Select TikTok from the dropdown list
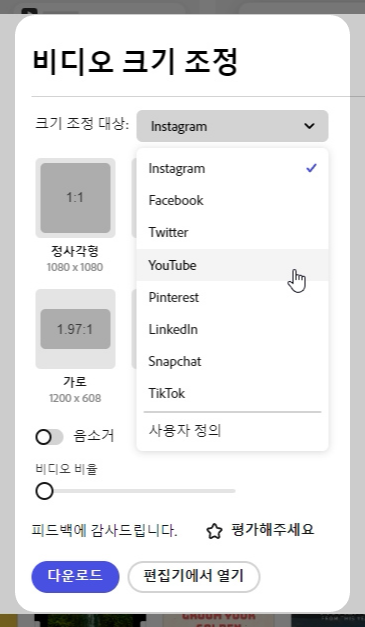The image size is (365, 627). click(232, 393)
